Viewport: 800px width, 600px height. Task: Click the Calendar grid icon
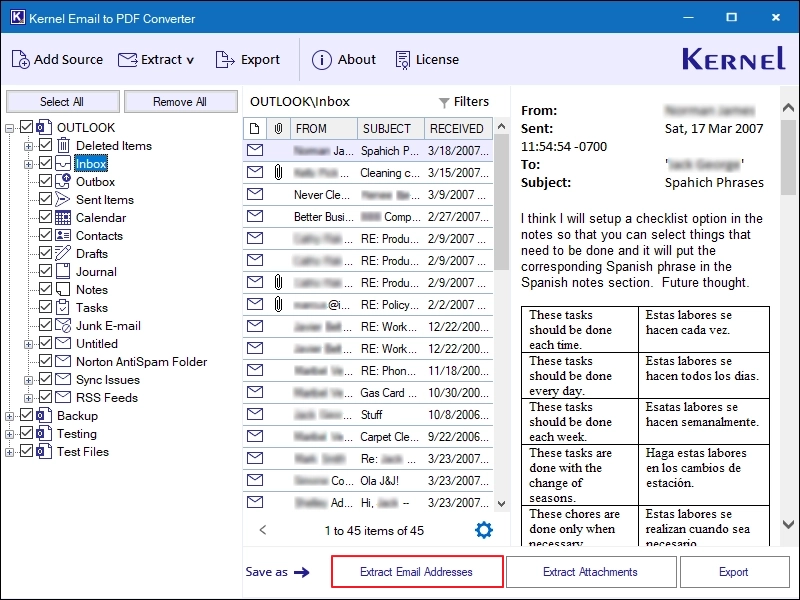(63, 218)
